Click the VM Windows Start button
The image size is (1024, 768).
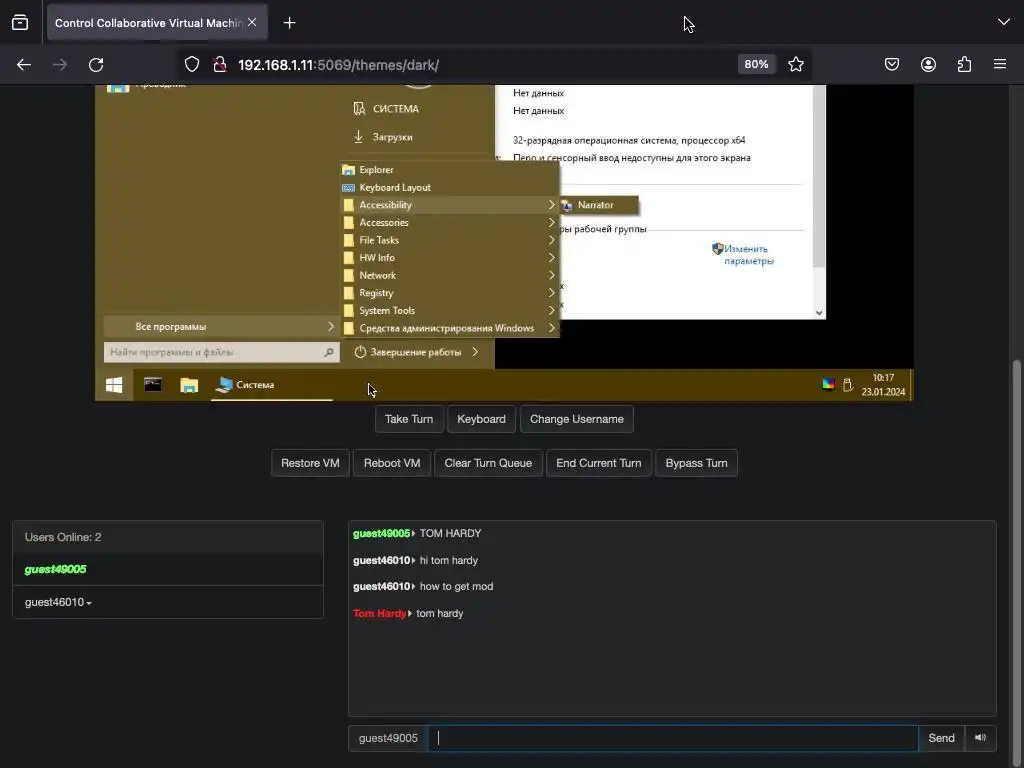(x=114, y=385)
